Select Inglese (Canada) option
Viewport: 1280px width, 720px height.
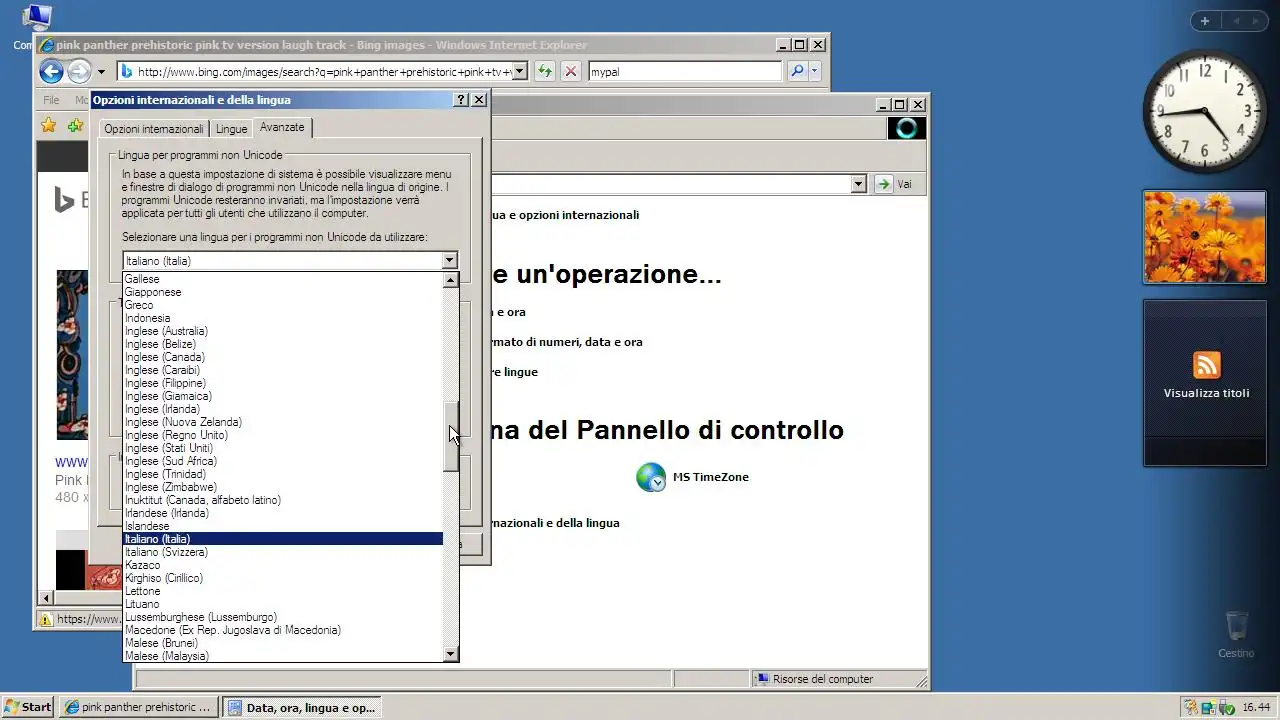(283, 357)
